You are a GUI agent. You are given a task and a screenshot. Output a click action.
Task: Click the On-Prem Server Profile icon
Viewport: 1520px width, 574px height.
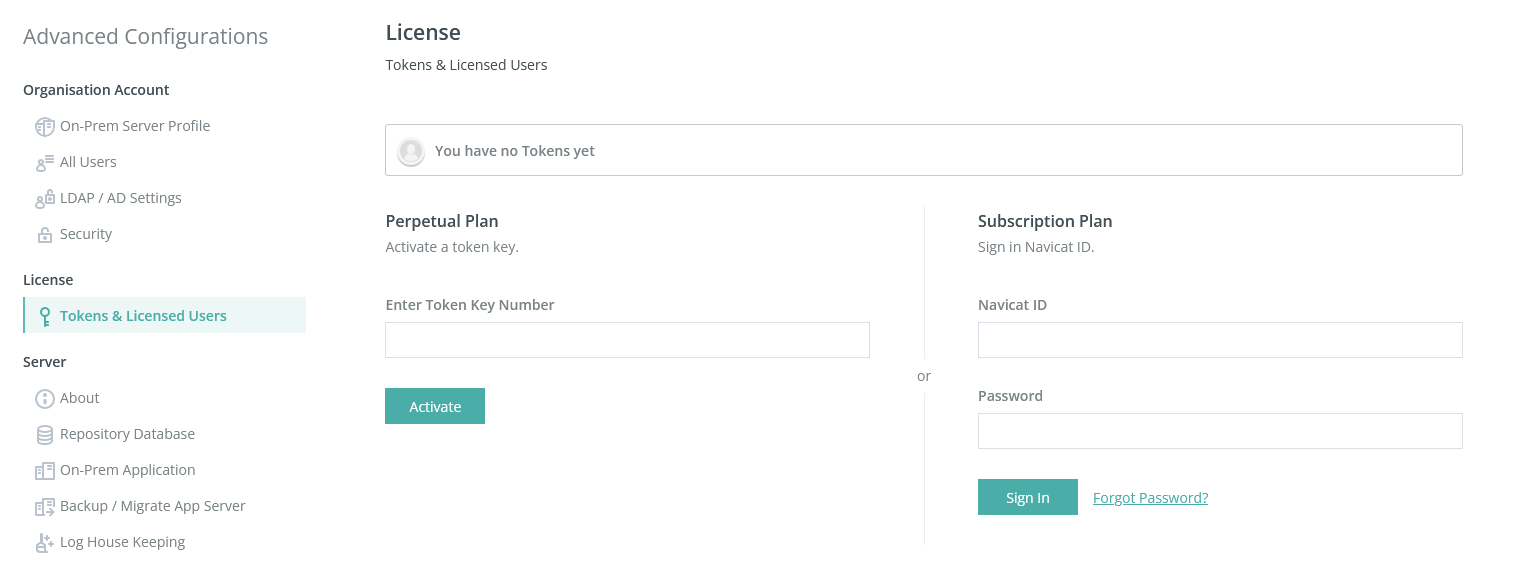tap(45, 127)
